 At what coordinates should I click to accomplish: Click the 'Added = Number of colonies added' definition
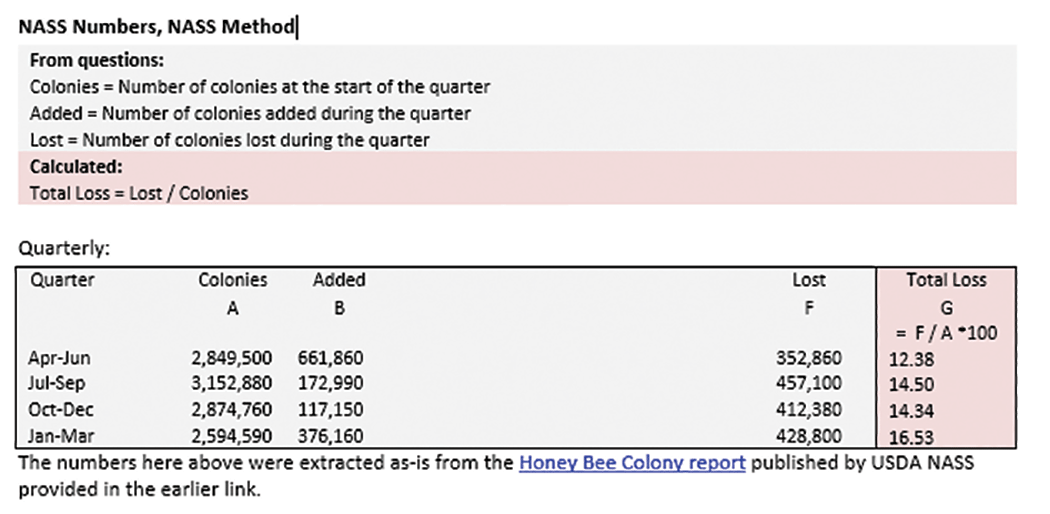point(250,114)
